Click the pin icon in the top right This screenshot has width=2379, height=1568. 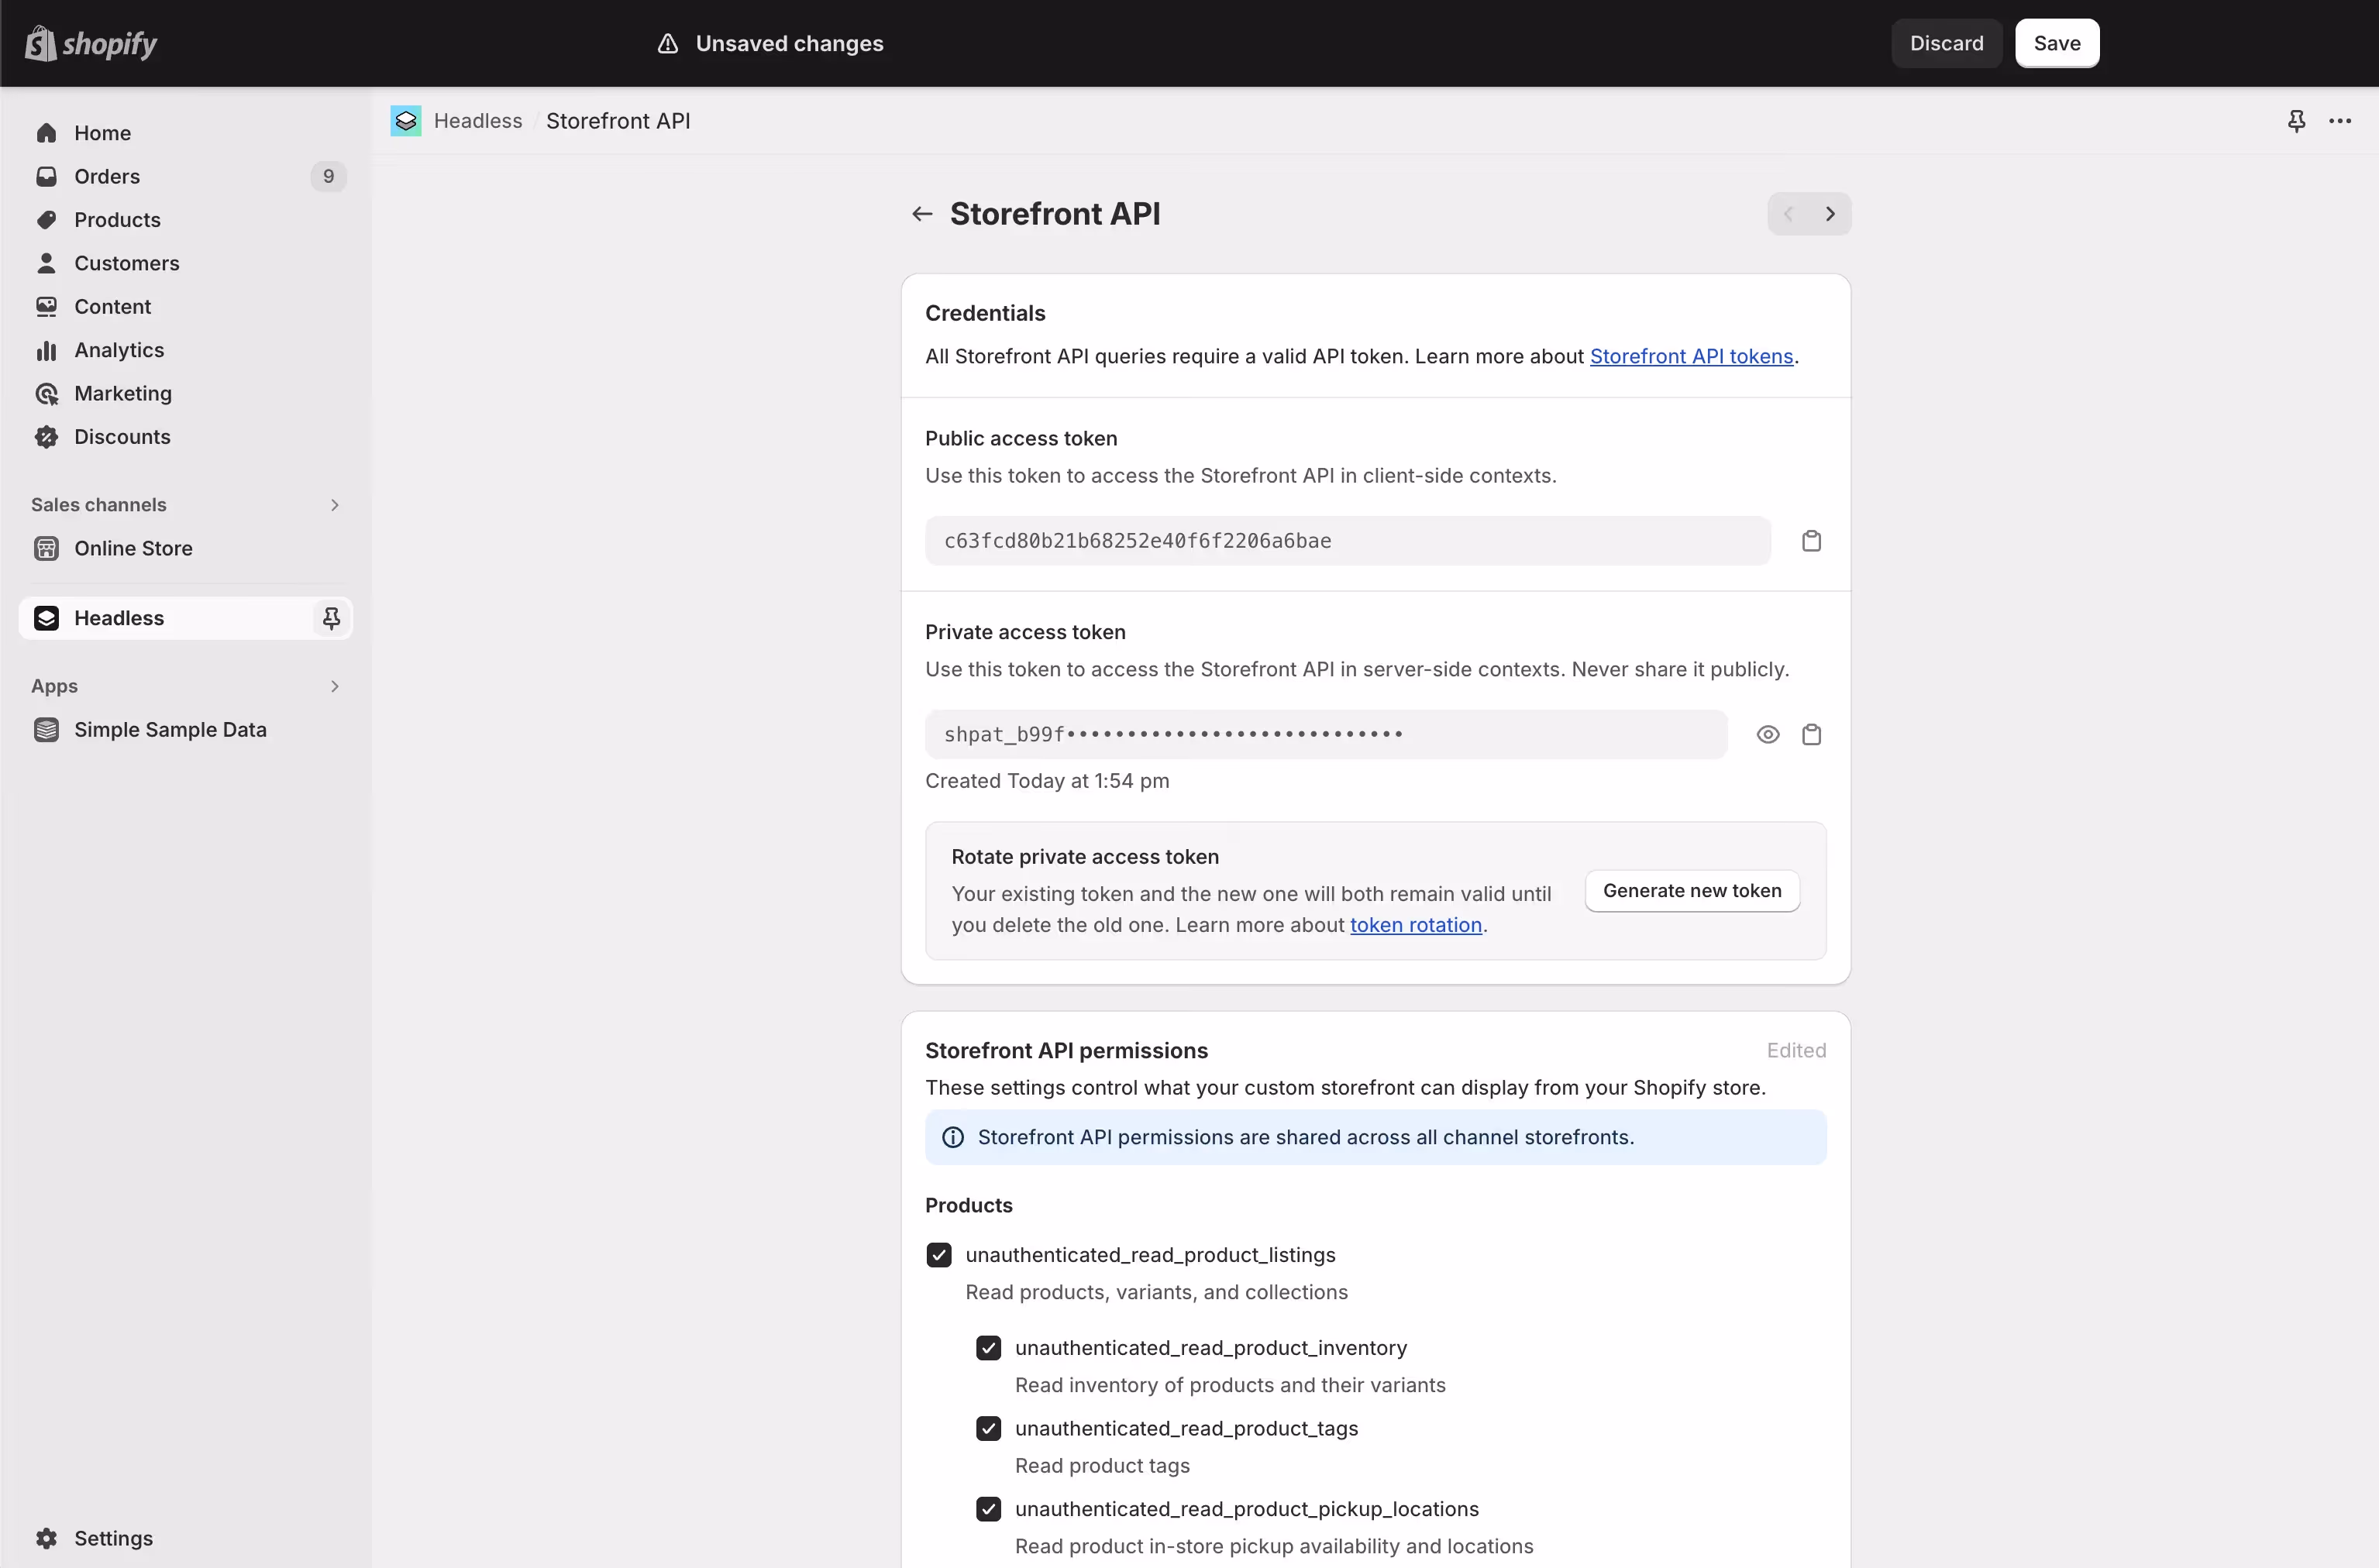2296,121
